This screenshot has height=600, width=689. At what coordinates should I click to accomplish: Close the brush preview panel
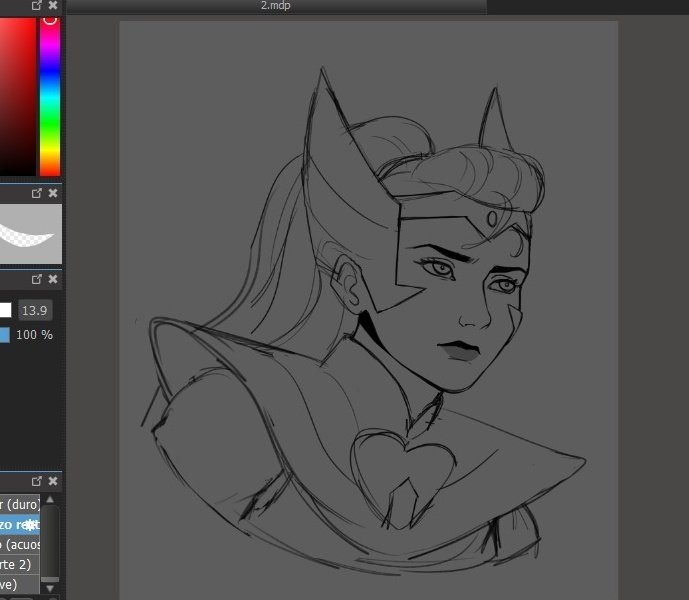point(53,193)
